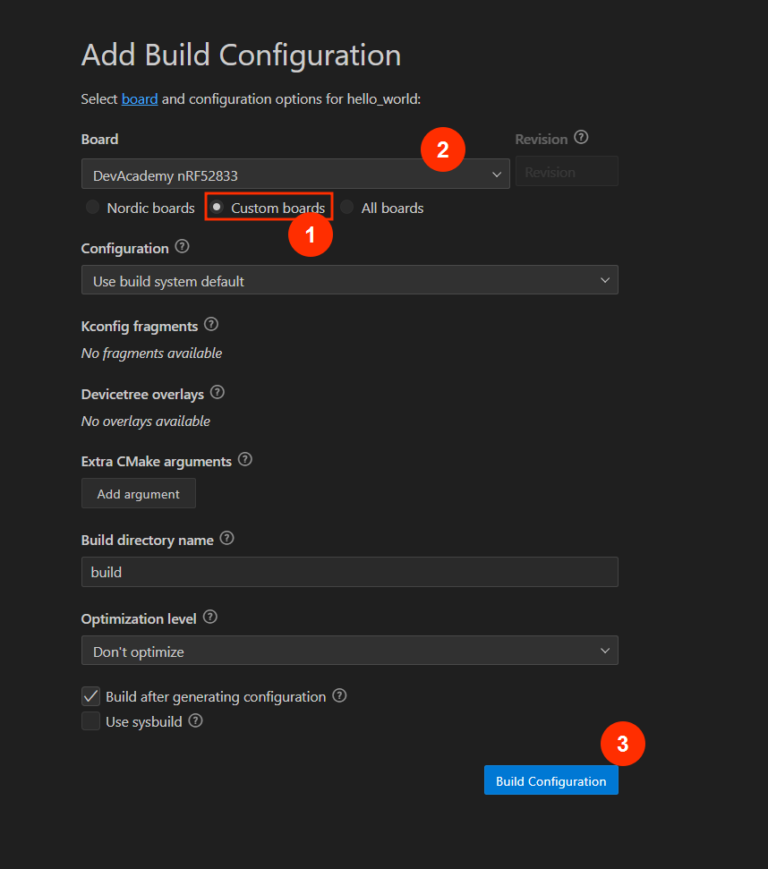Enable the Use sysbuild checkbox
The width and height of the screenshot is (768, 869).
point(91,721)
